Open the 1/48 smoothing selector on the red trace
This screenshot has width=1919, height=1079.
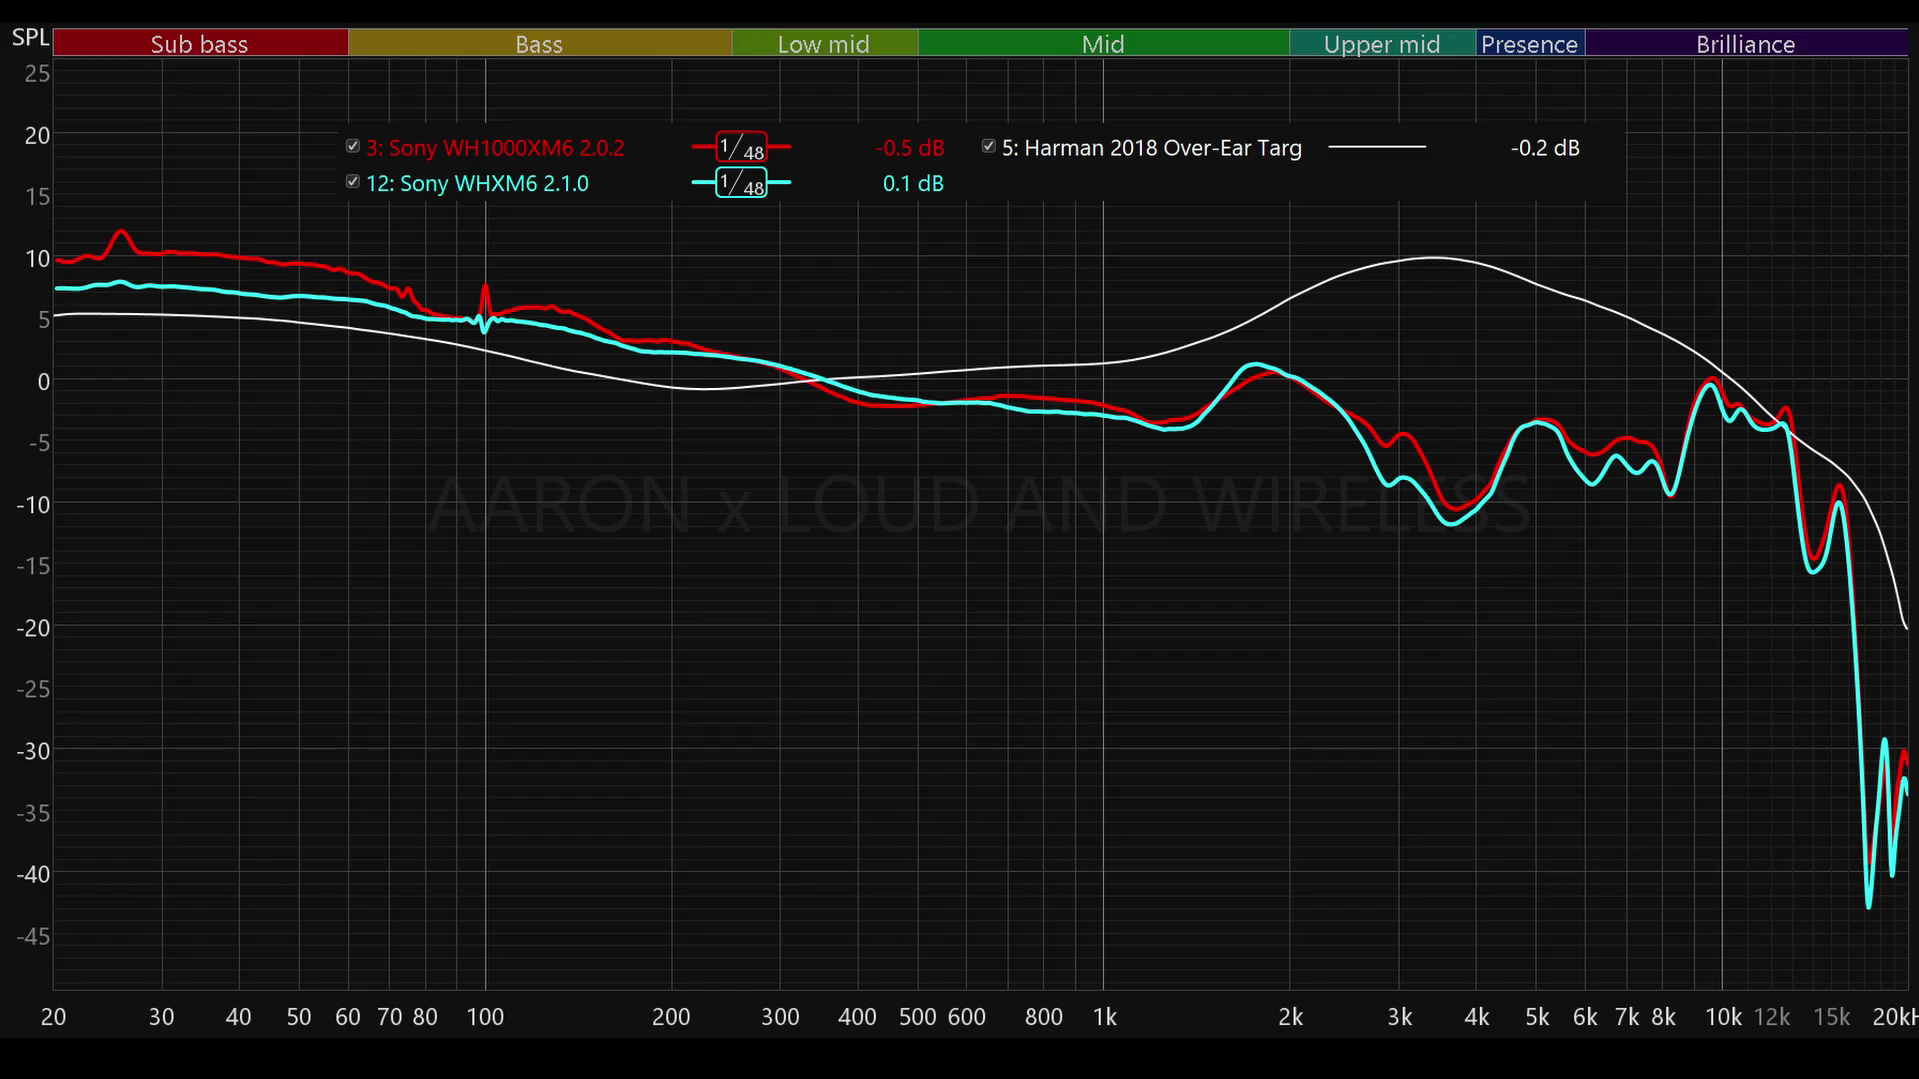pos(741,148)
